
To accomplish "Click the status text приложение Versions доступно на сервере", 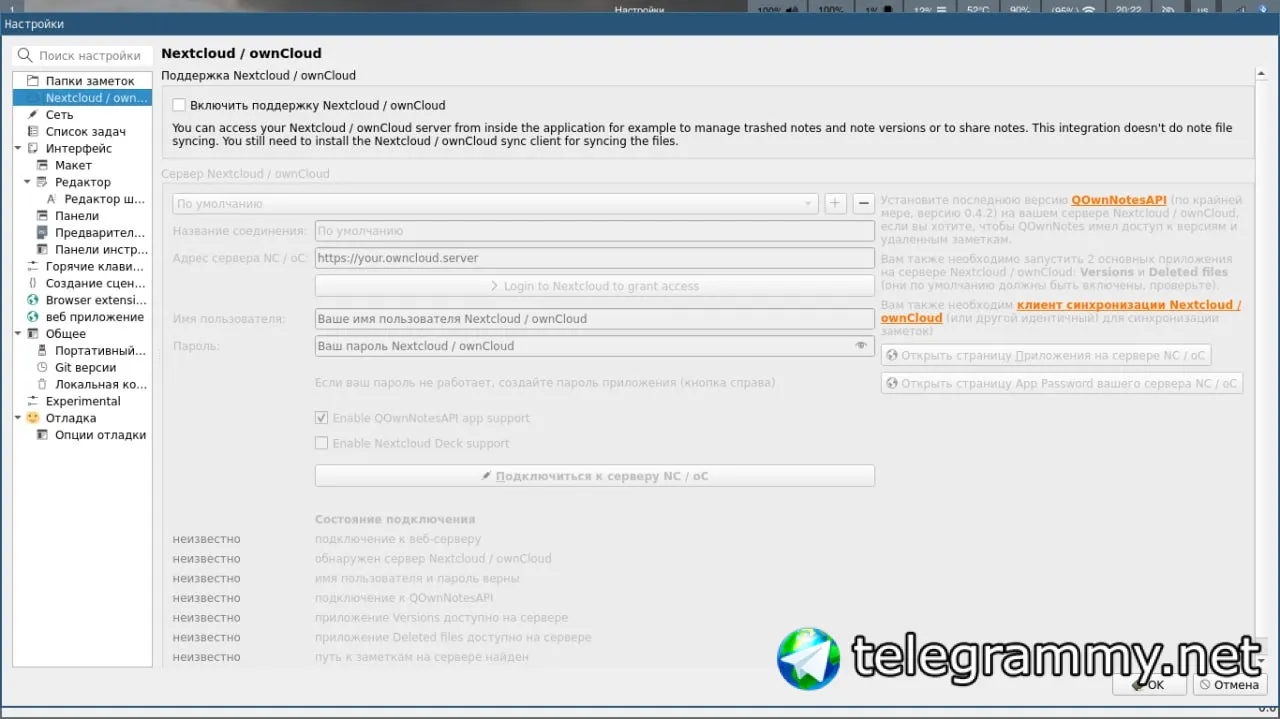I will click(441, 618).
